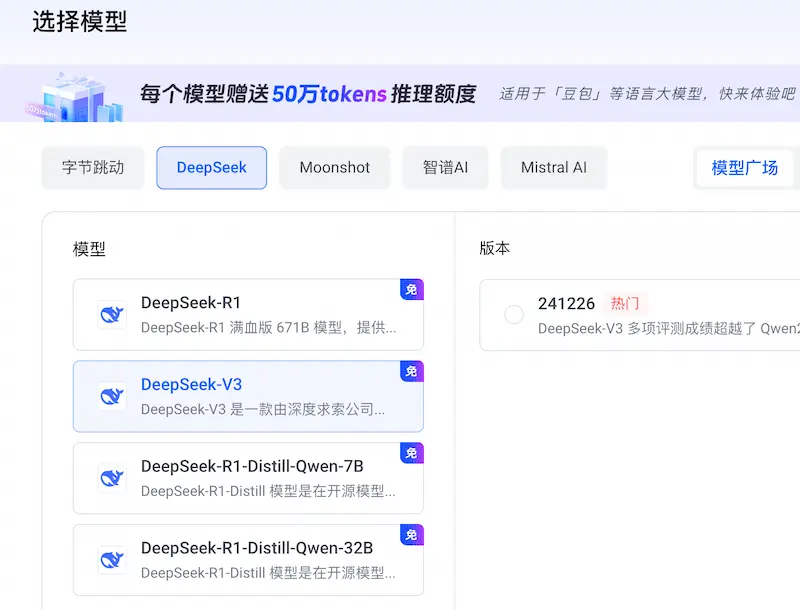800x610 pixels.
Task: Switch to the Mistral AI tab
Action: [x=553, y=167]
